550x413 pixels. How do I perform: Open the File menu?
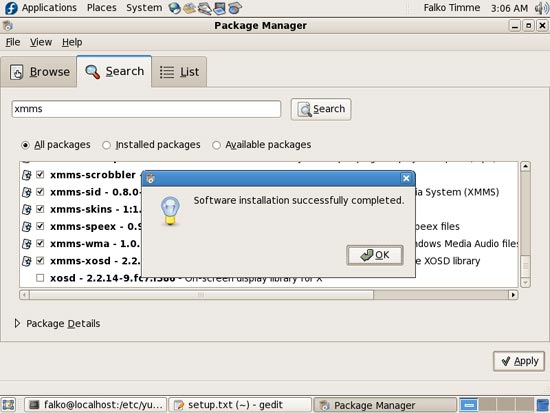pyautogui.click(x=13, y=42)
